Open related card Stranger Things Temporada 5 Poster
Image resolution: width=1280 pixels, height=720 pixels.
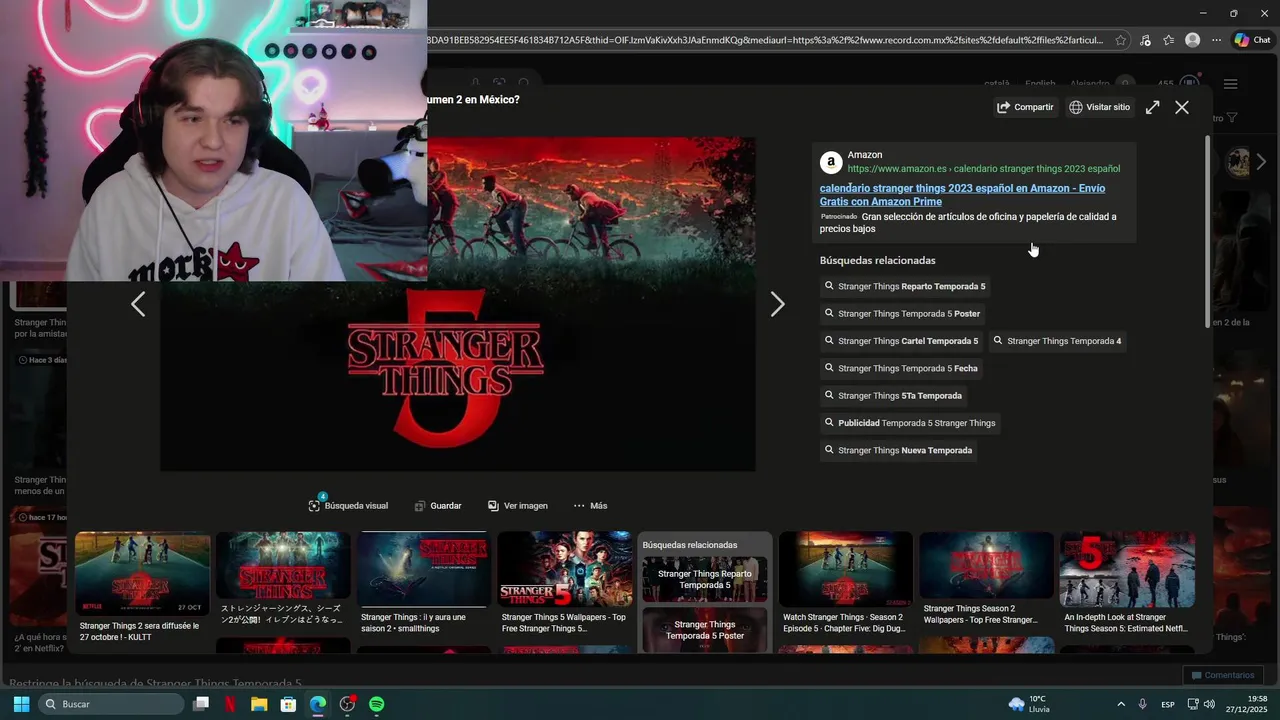[x=705, y=630]
